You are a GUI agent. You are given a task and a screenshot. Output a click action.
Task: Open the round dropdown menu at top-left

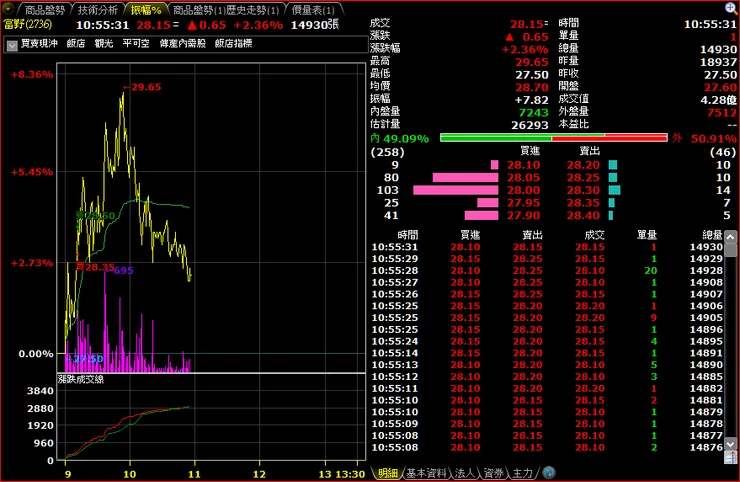point(8,8)
